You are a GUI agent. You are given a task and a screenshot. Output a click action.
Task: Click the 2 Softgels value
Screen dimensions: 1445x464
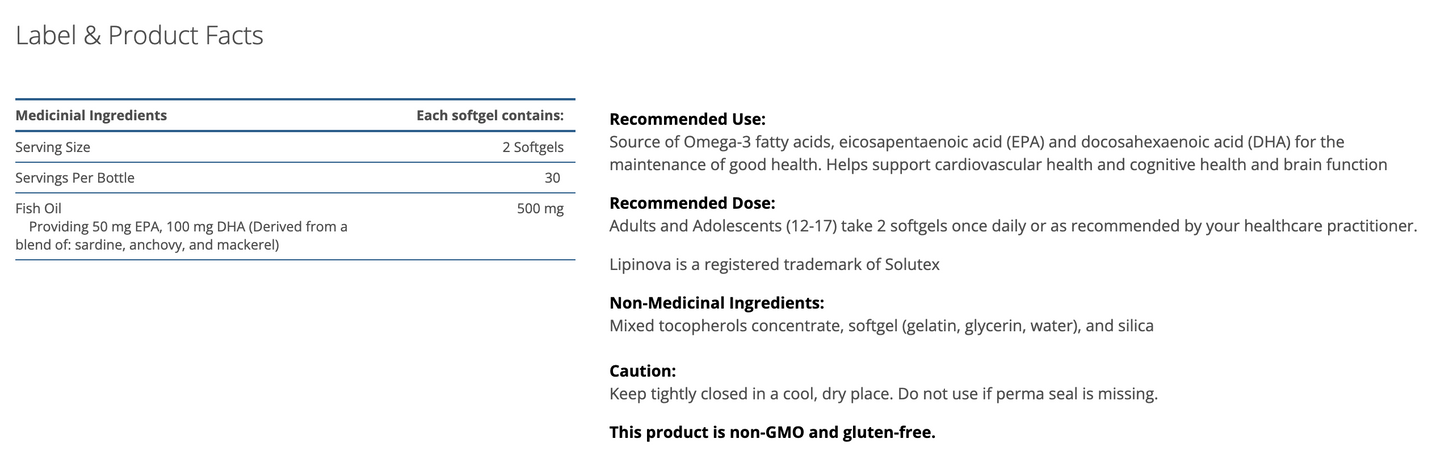tap(532, 148)
